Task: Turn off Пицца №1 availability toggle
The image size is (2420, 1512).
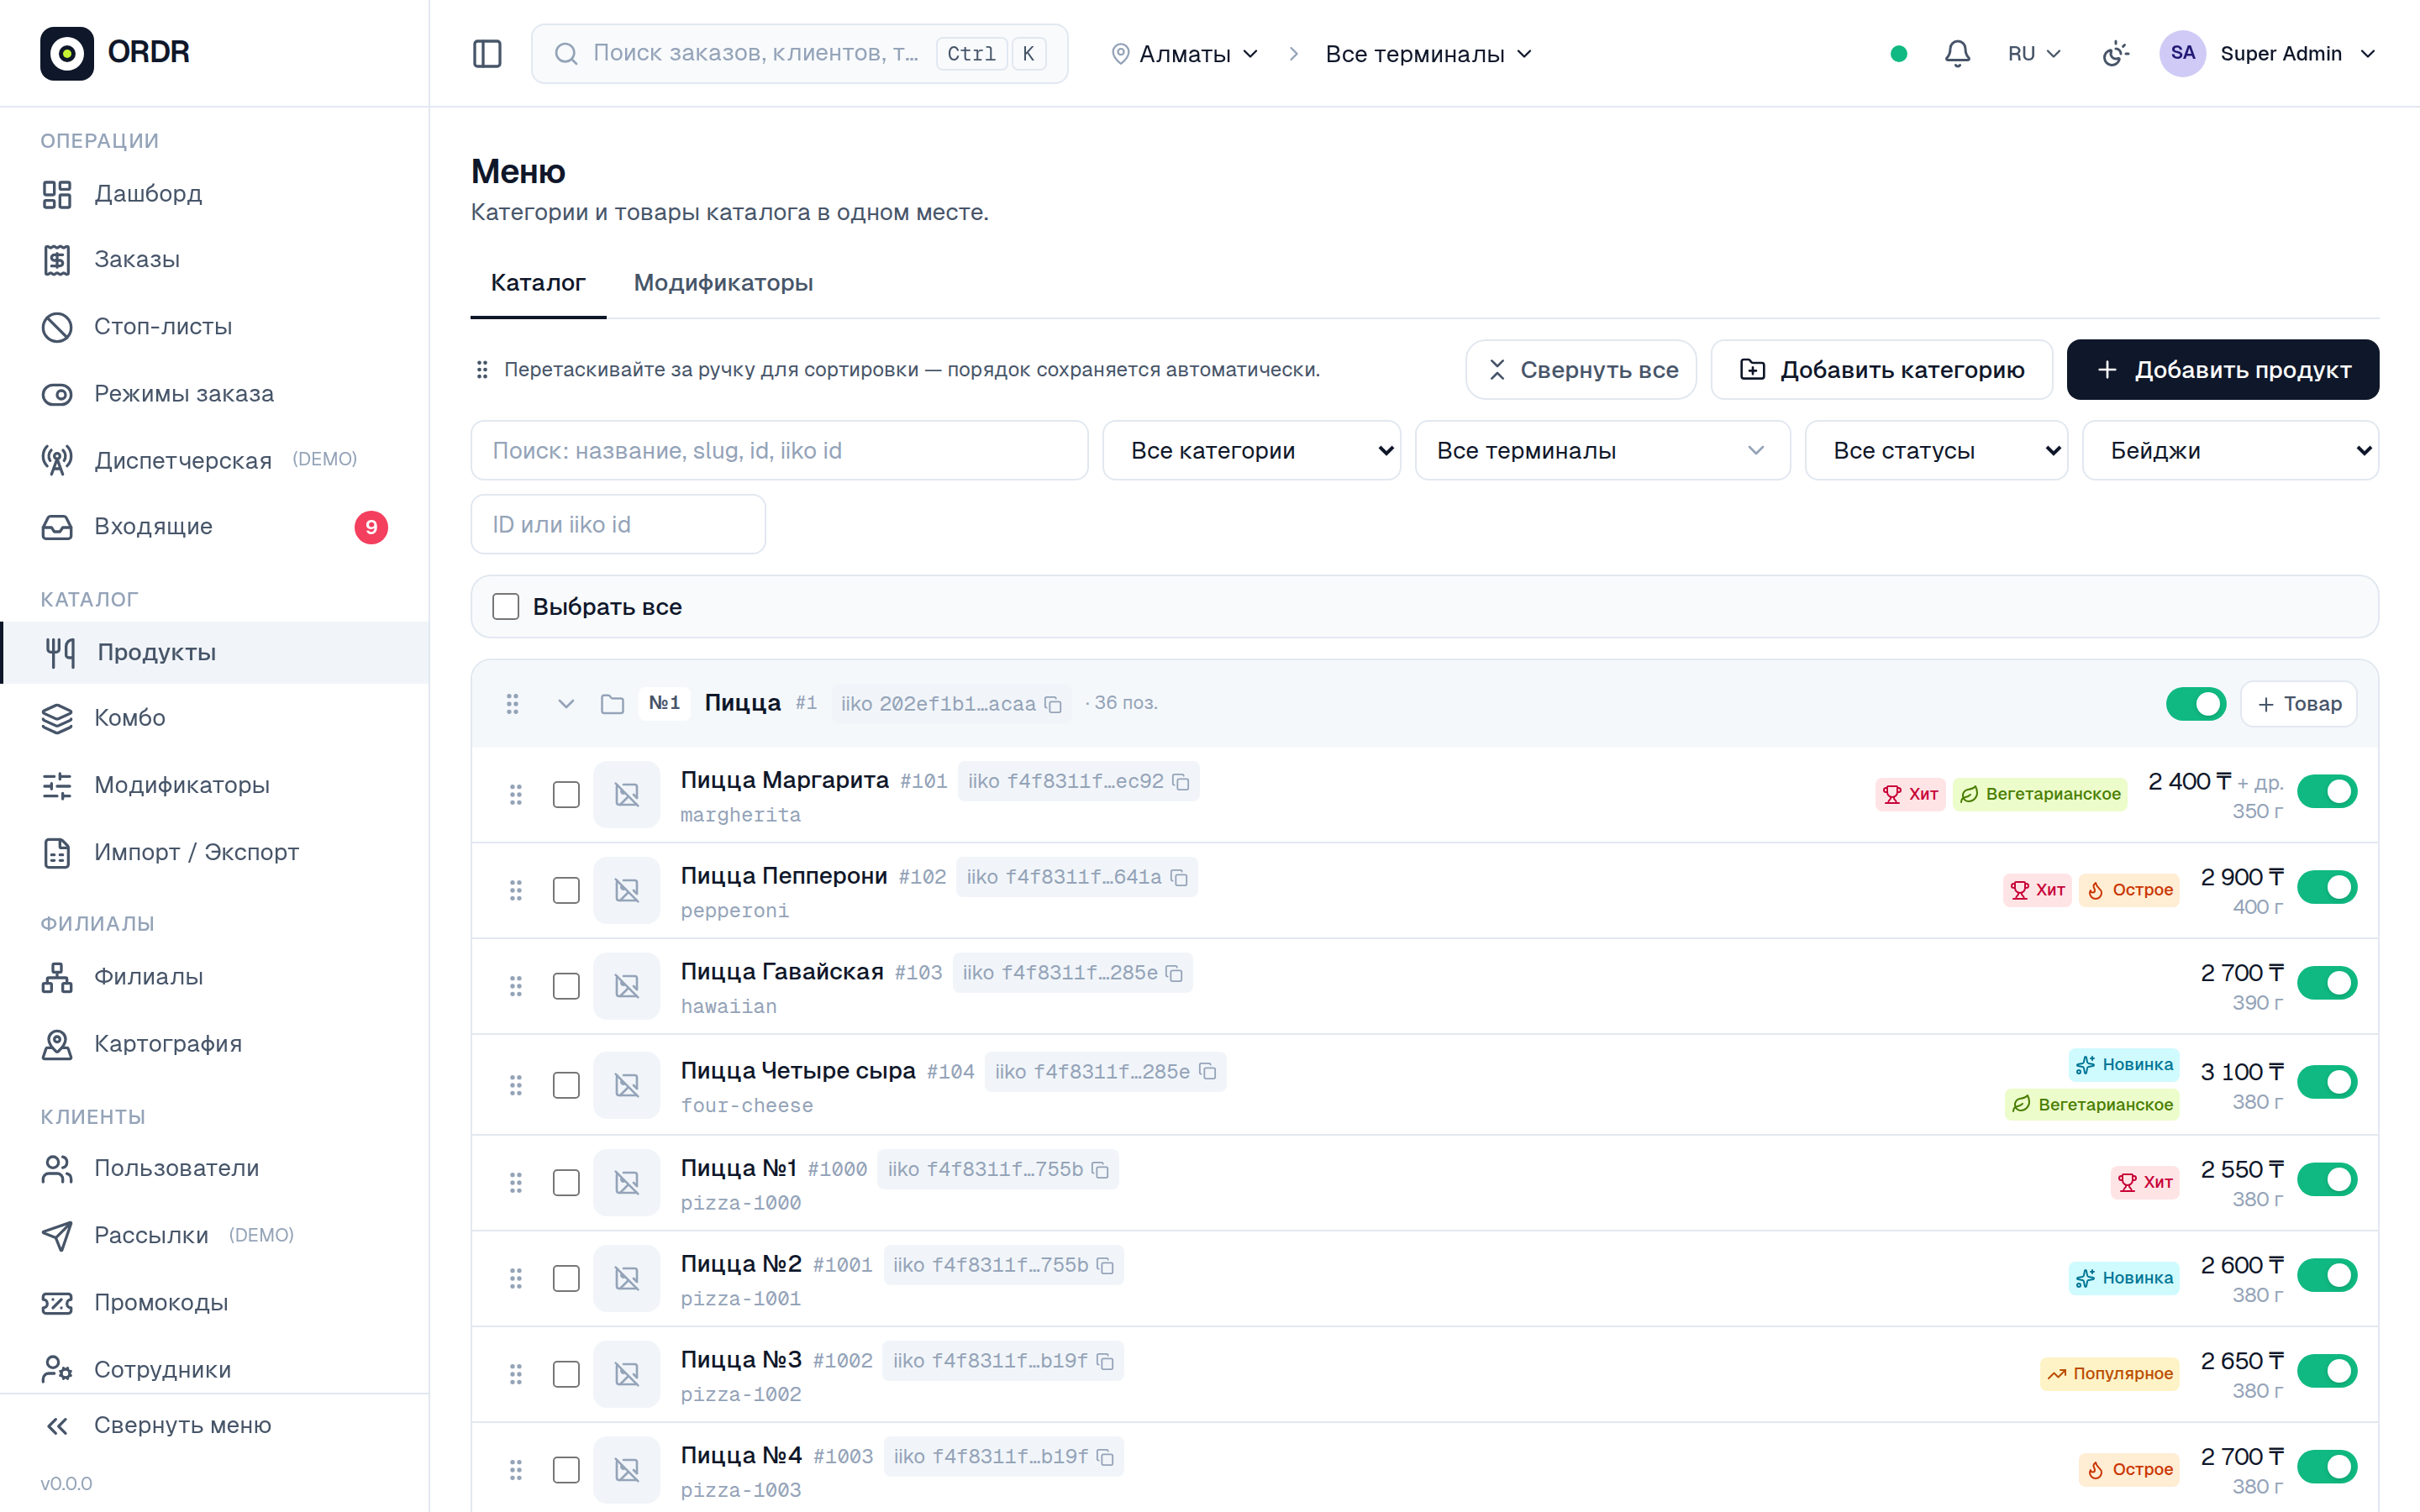Action: (2327, 1180)
